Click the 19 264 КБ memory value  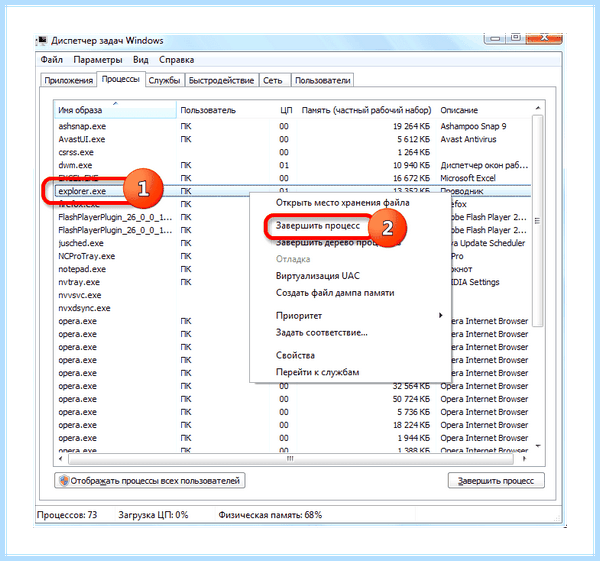click(x=411, y=126)
